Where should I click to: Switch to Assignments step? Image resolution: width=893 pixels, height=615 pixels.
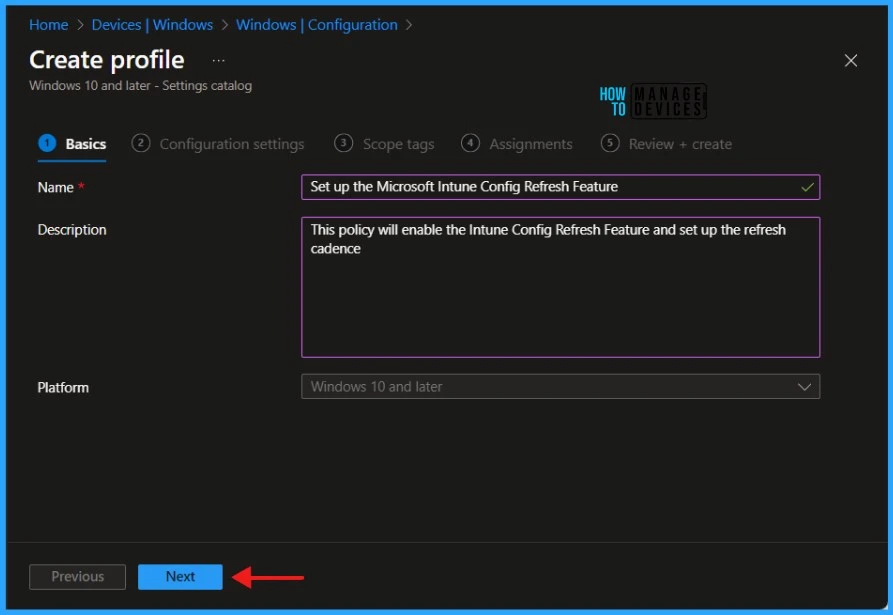click(517, 144)
